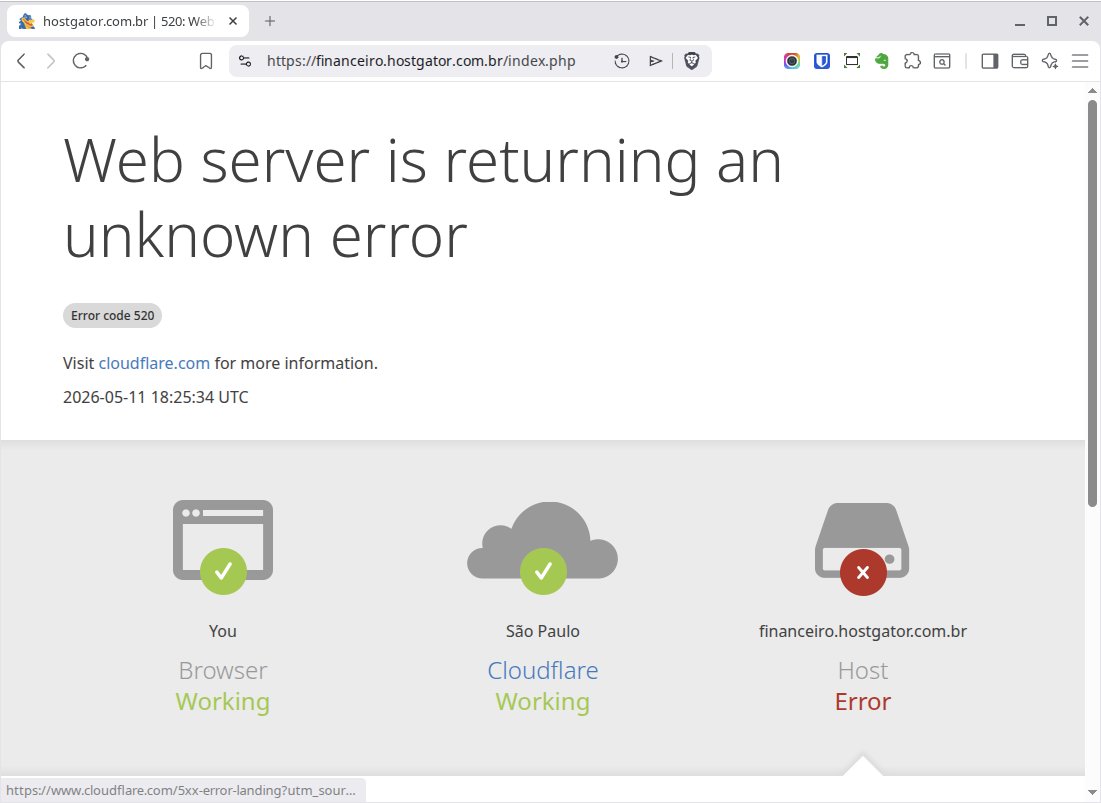Click the red Error status text
Viewport: 1101px width, 803px height.
pos(863,701)
